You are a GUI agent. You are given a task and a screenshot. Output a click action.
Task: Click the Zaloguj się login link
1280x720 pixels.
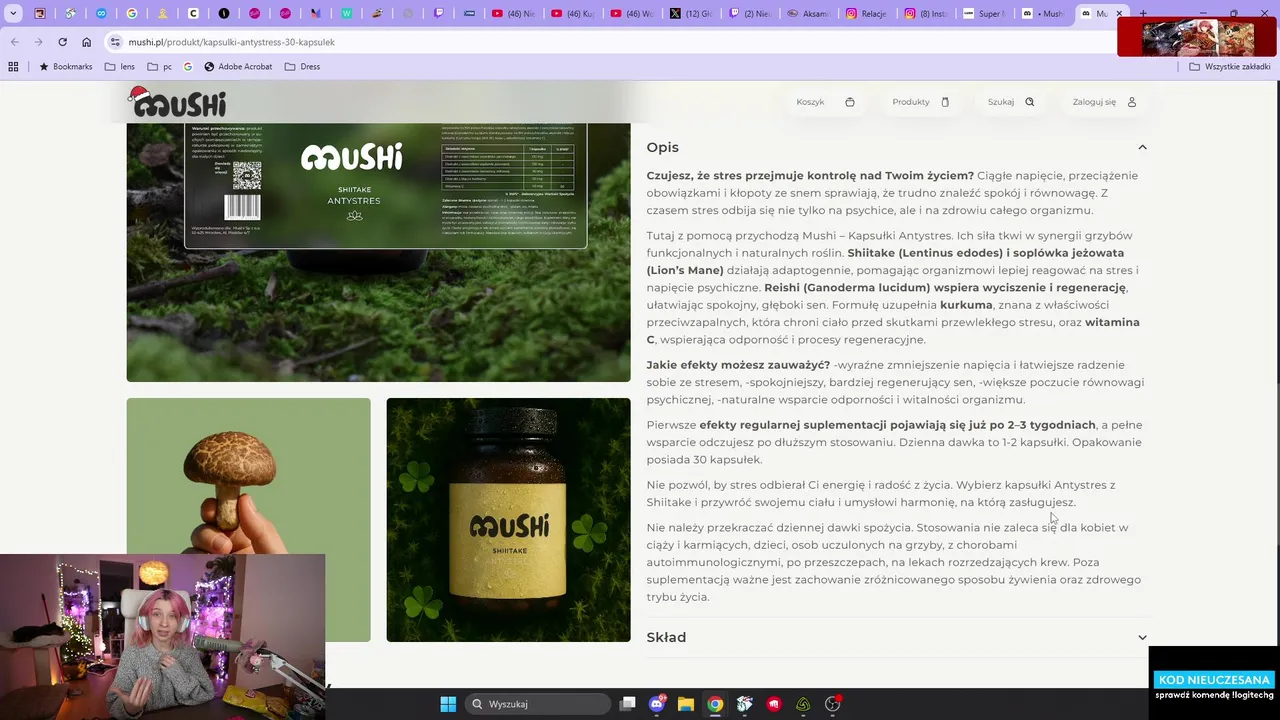(1094, 102)
